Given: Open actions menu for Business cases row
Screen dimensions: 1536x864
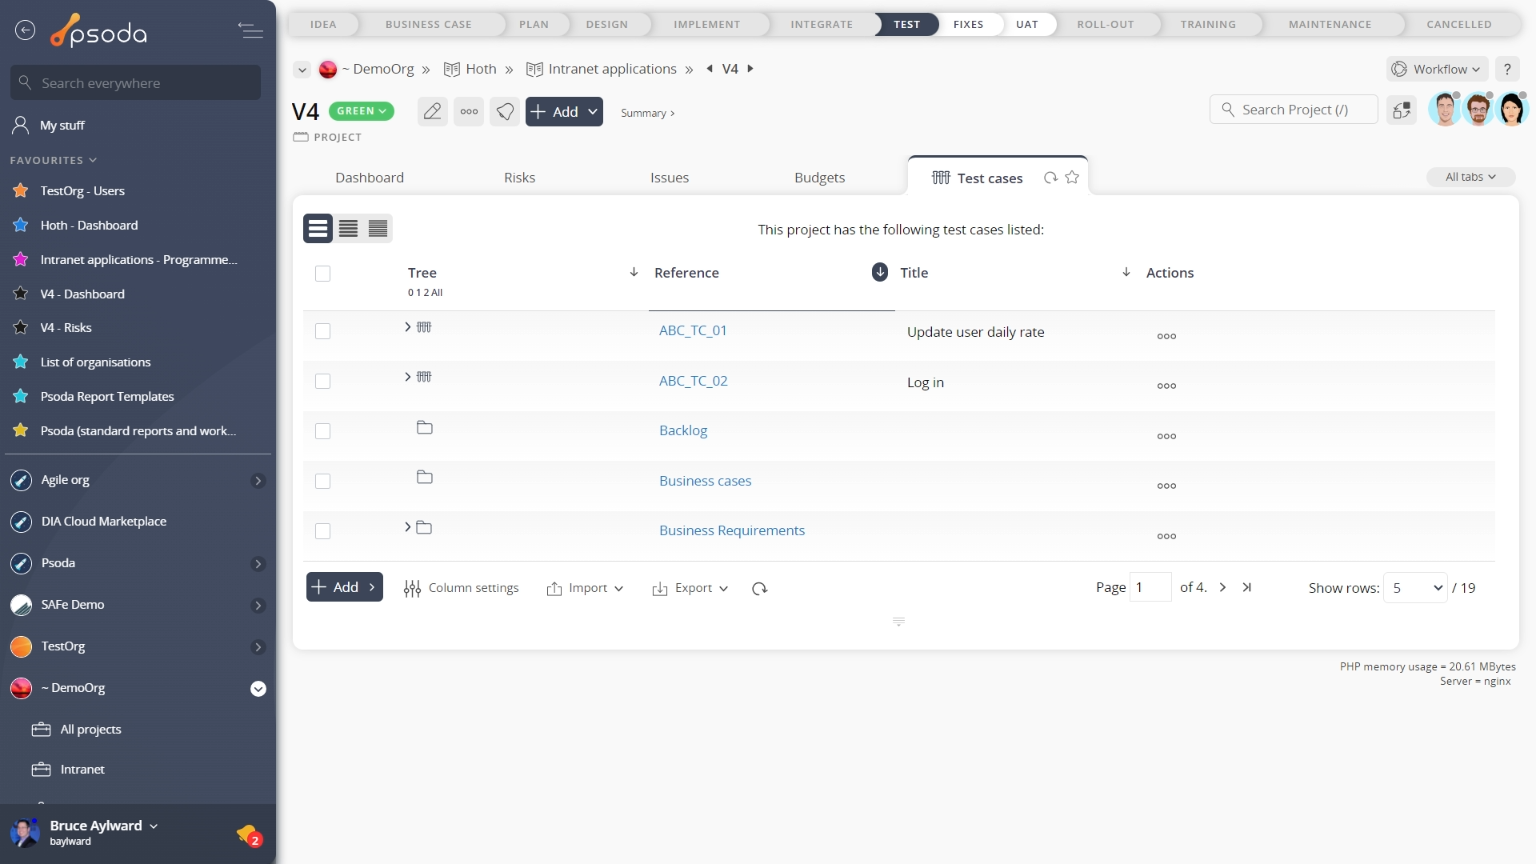Looking at the screenshot, I should (1166, 486).
